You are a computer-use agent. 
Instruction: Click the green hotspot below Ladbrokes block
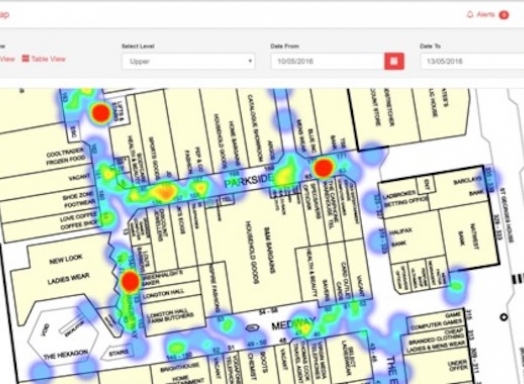pos(456,286)
